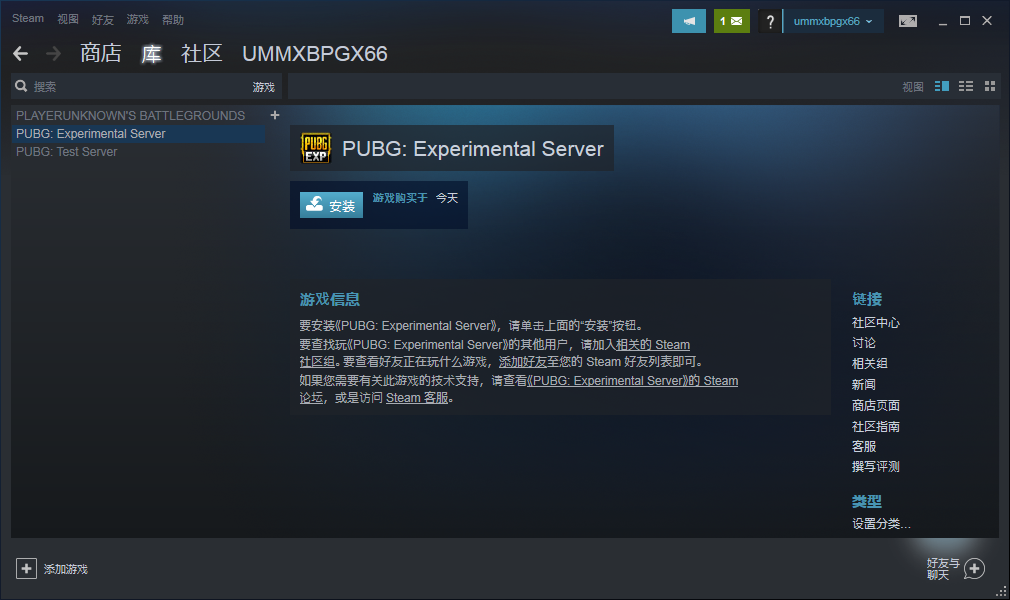Open the green inbox notification icon

click(x=731, y=21)
